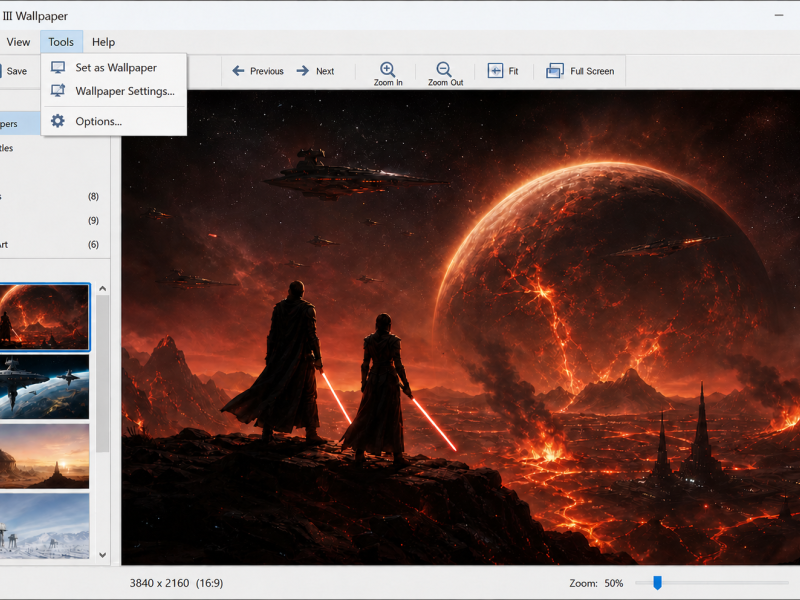Switch to Full Screen view
800x600 pixels.
point(580,71)
